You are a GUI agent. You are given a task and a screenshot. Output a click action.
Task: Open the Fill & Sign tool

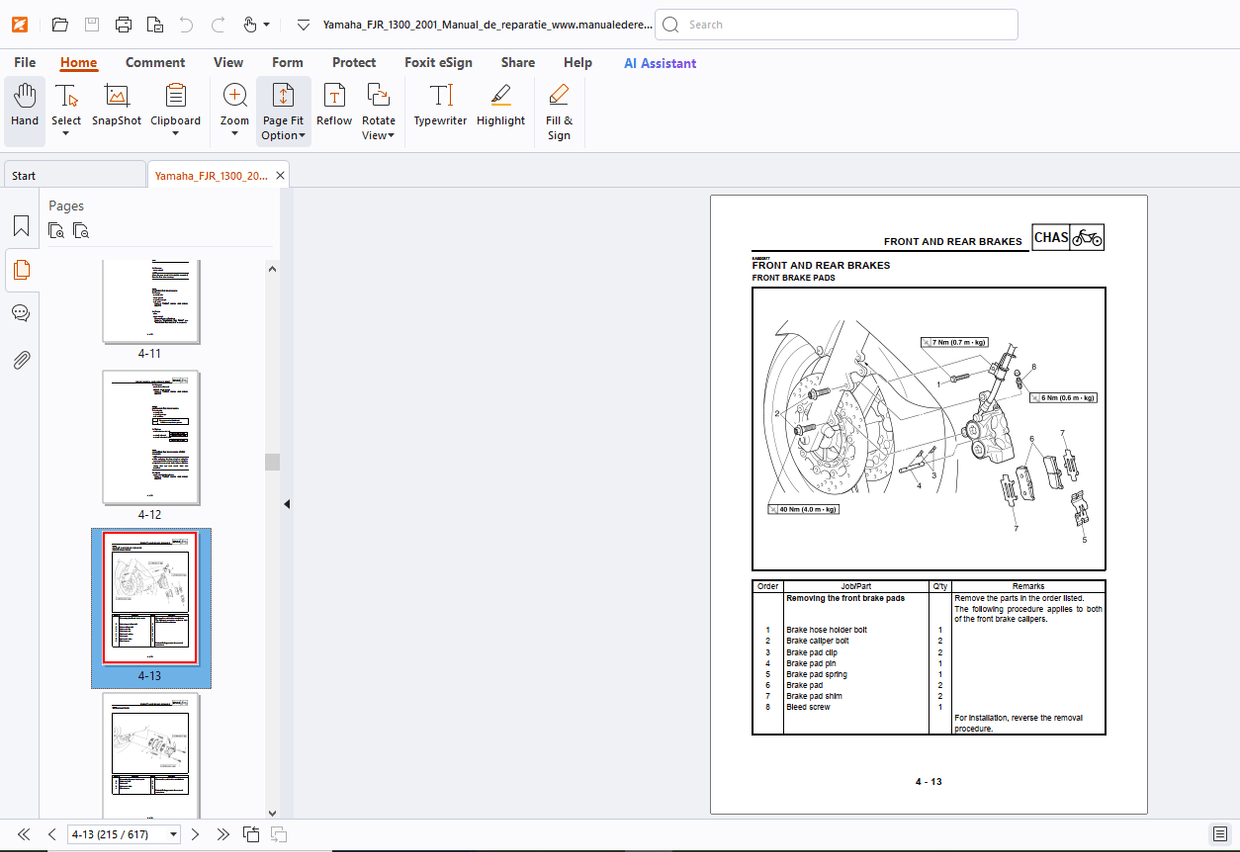point(559,111)
